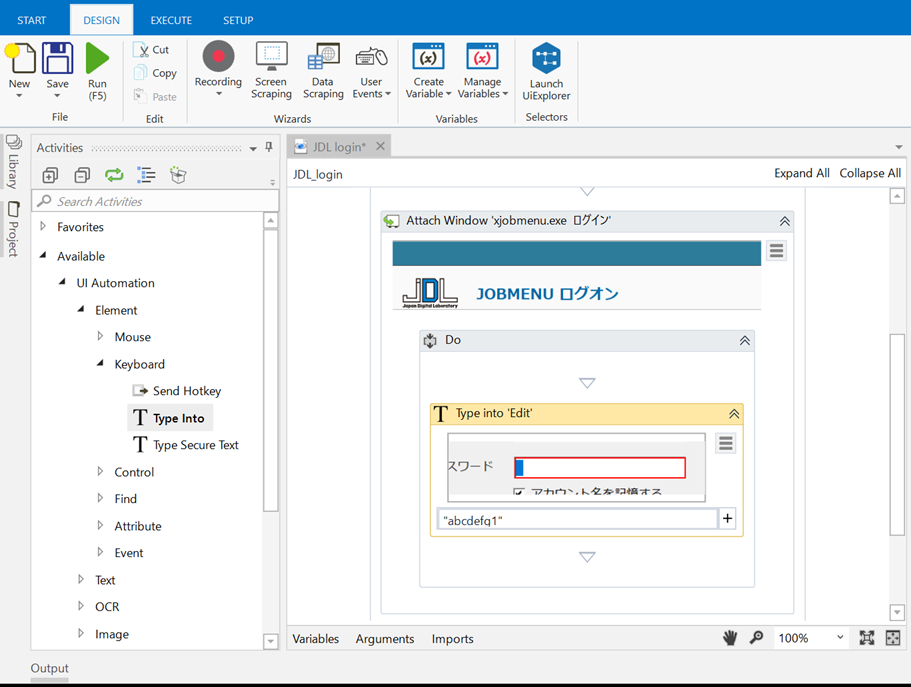Expand the Control activities node
Image resolution: width=911 pixels, height=687 pixels.
click(x=101, y=471)
